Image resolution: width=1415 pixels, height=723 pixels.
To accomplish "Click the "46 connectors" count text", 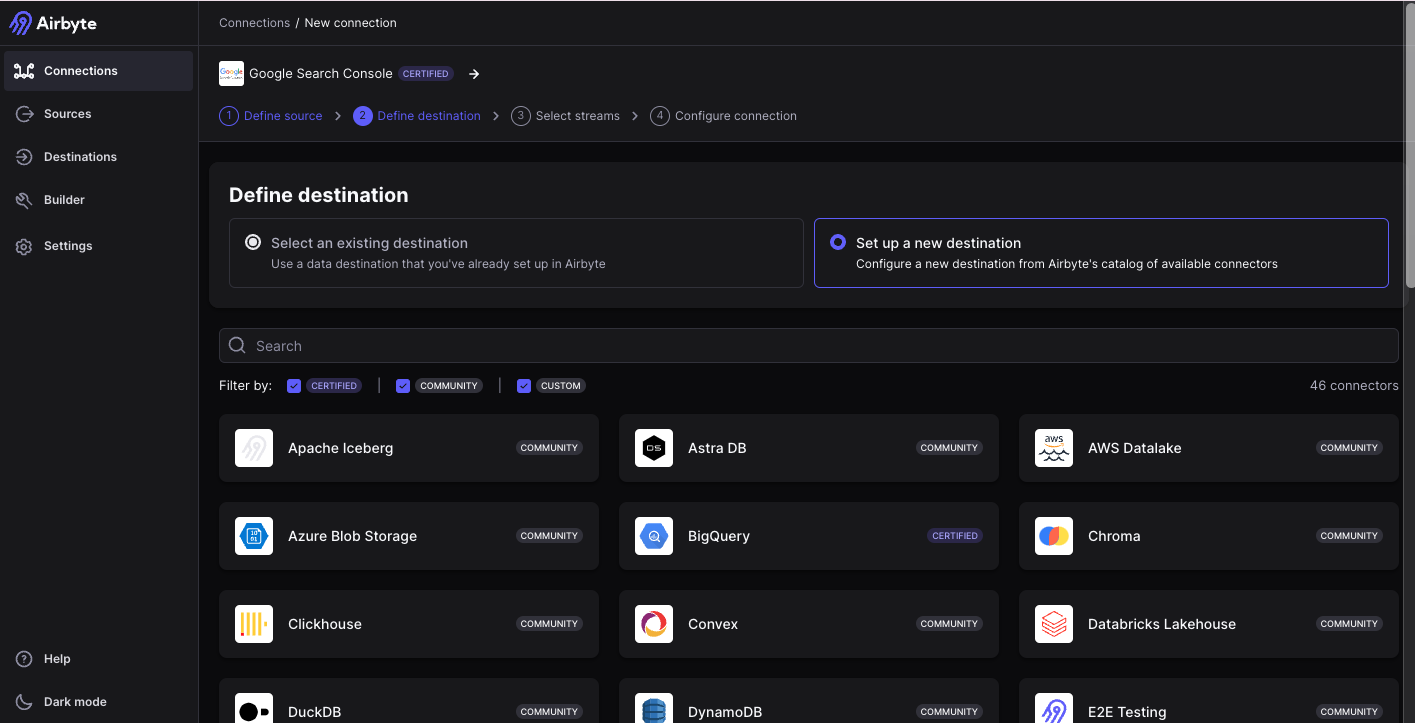I will [x=1354, y=386].
